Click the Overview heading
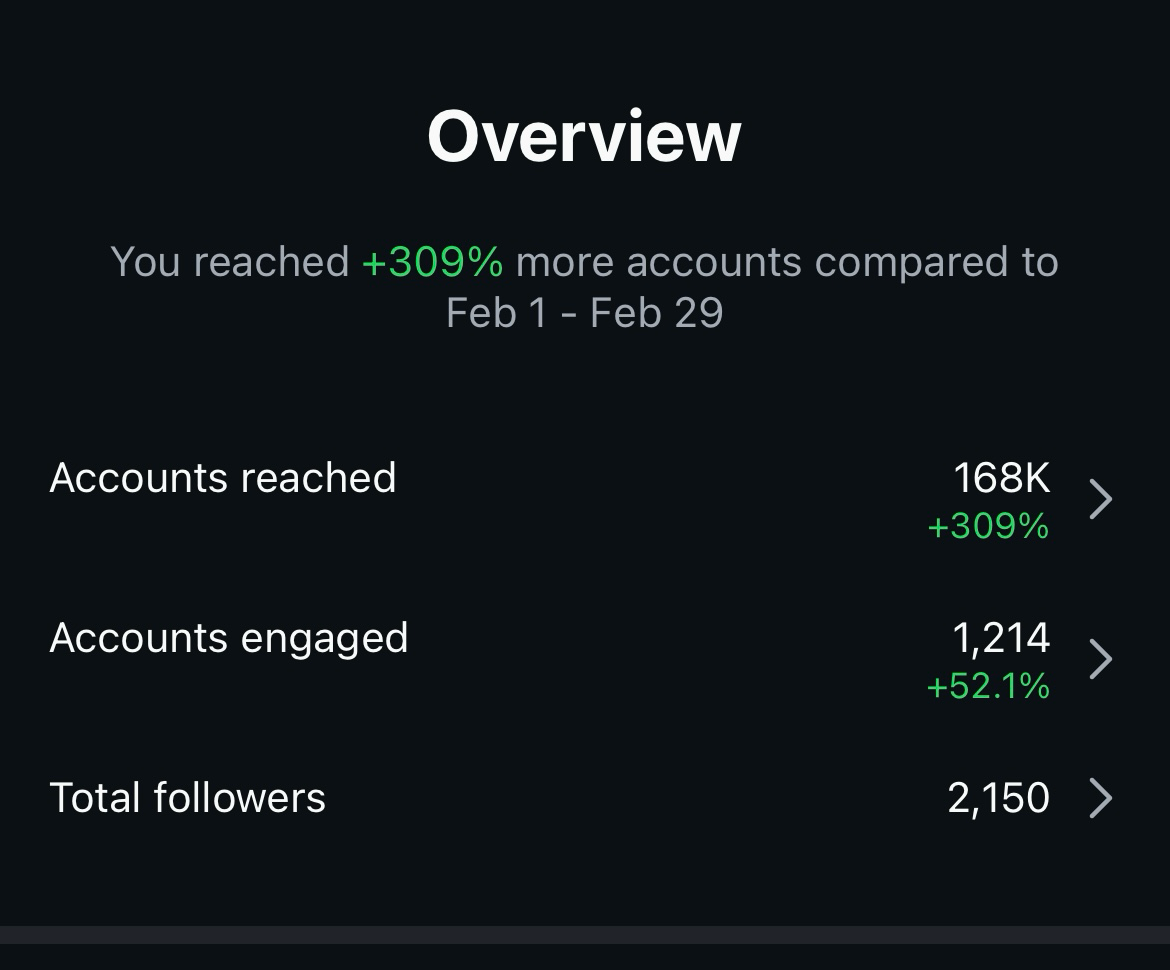This screenshot has height=970, width=1170. [584, 136]
